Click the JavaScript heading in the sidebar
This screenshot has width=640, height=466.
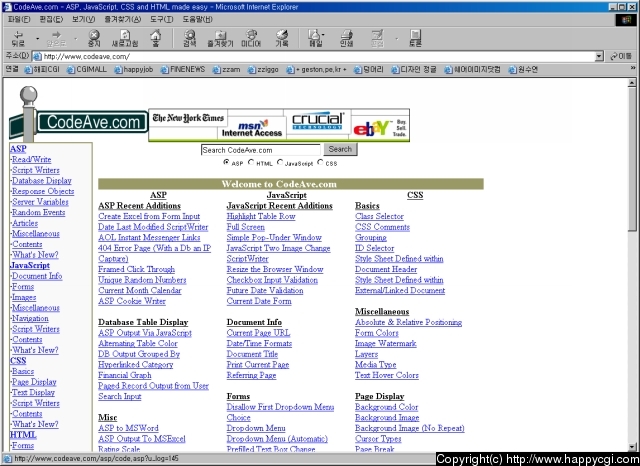pyautogui.click(x=30, y=265)
